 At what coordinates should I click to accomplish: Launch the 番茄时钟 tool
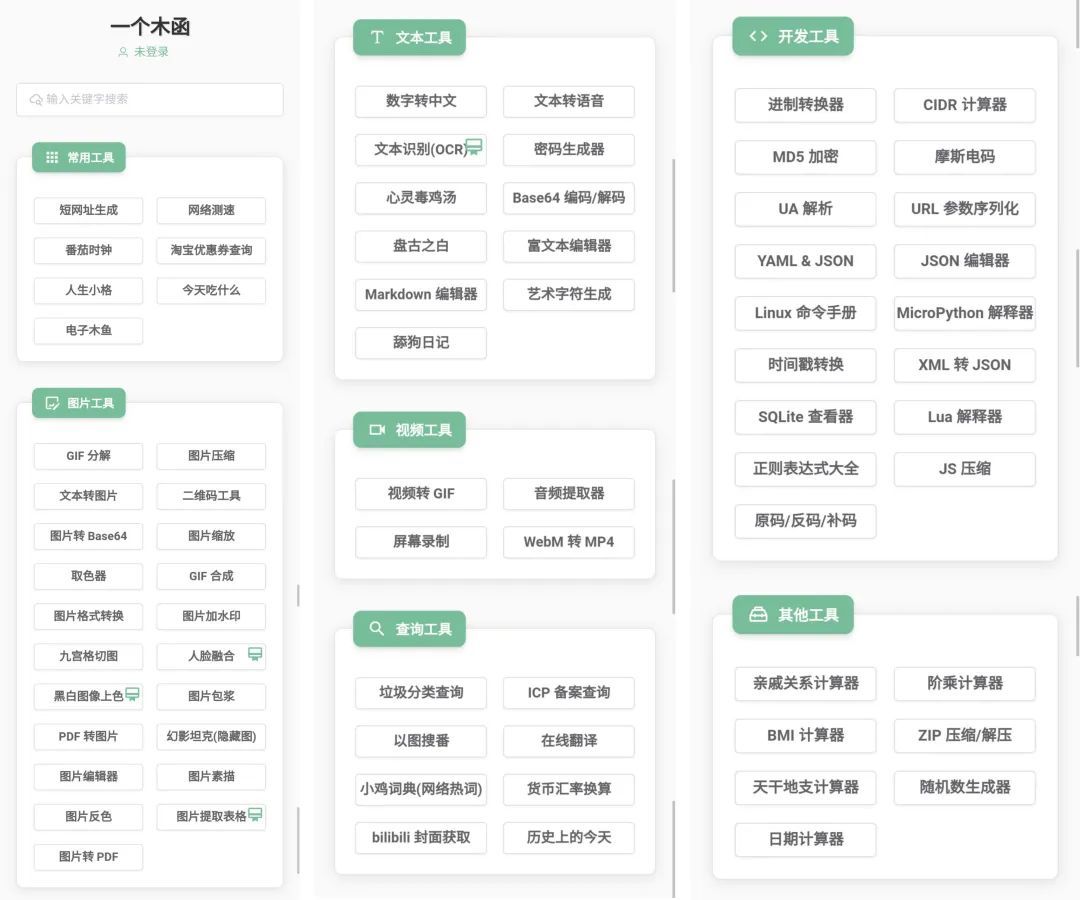(88, 250)
